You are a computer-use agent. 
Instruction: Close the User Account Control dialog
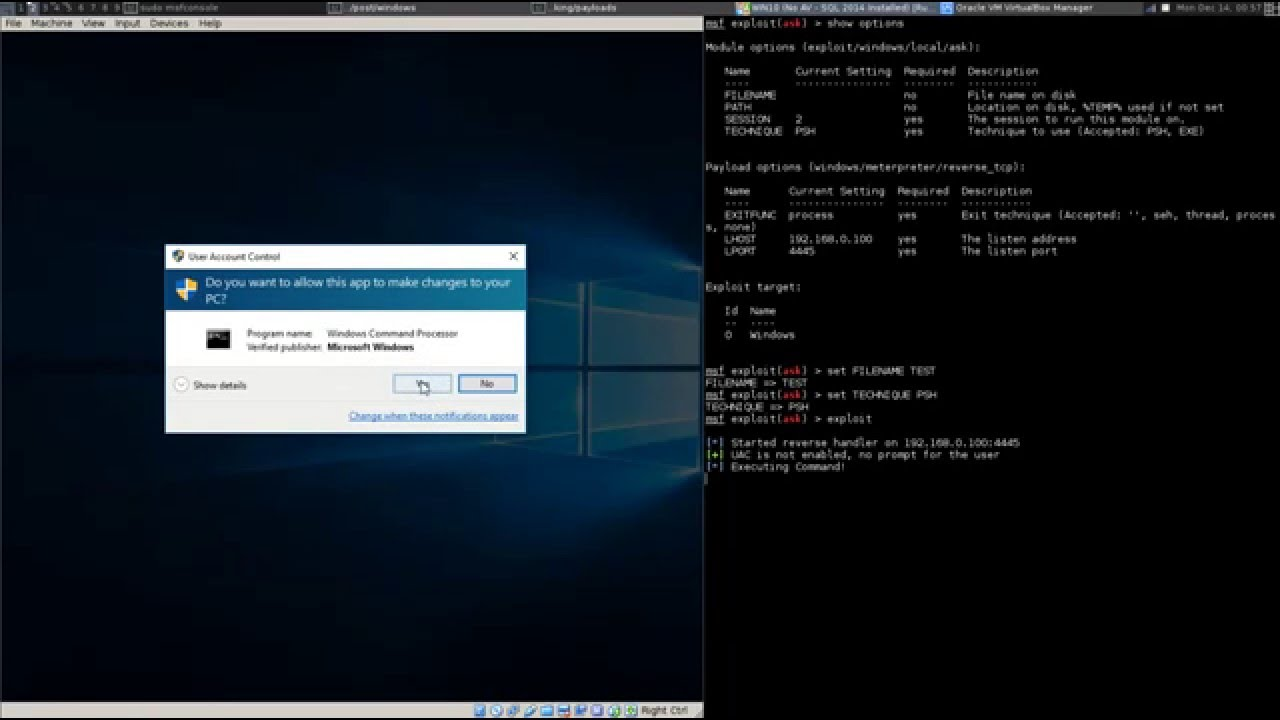point(513,256)
